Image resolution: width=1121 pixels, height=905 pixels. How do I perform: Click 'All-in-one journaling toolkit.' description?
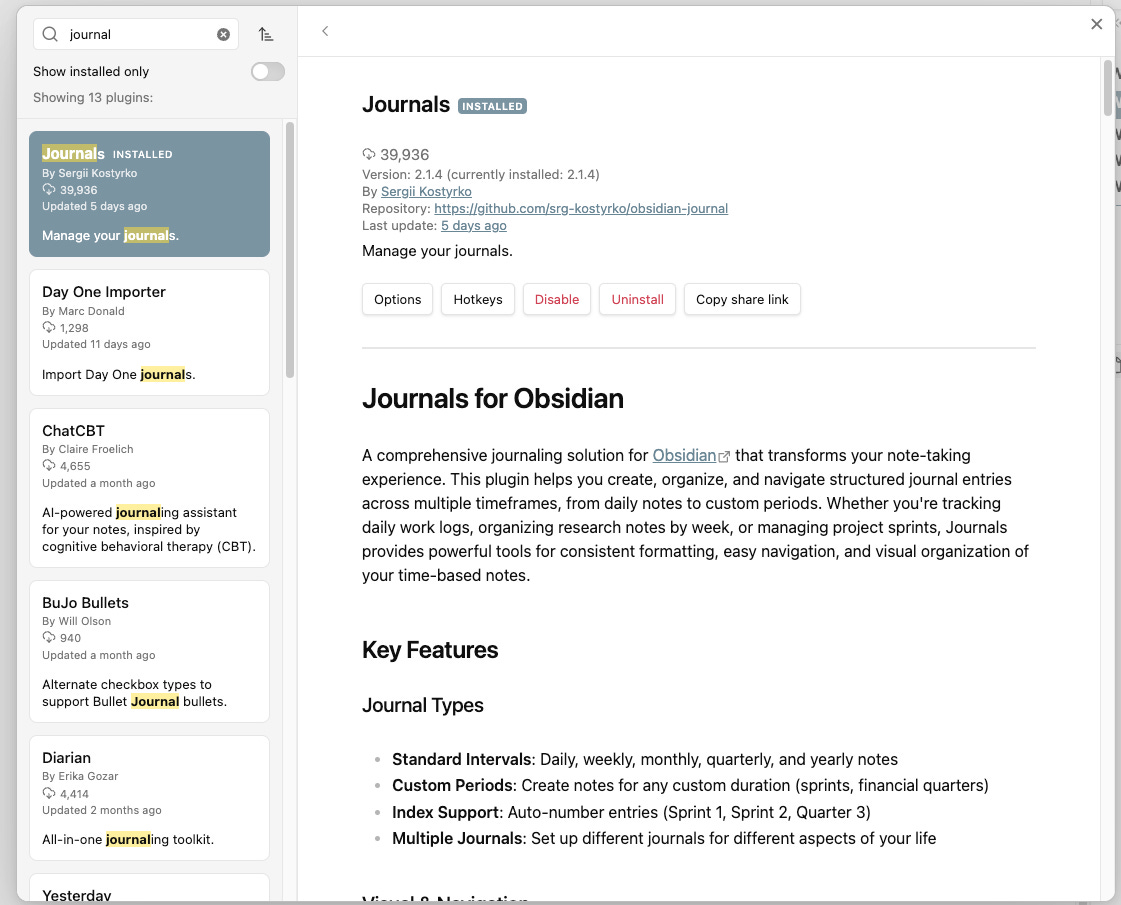coord(128,839)
